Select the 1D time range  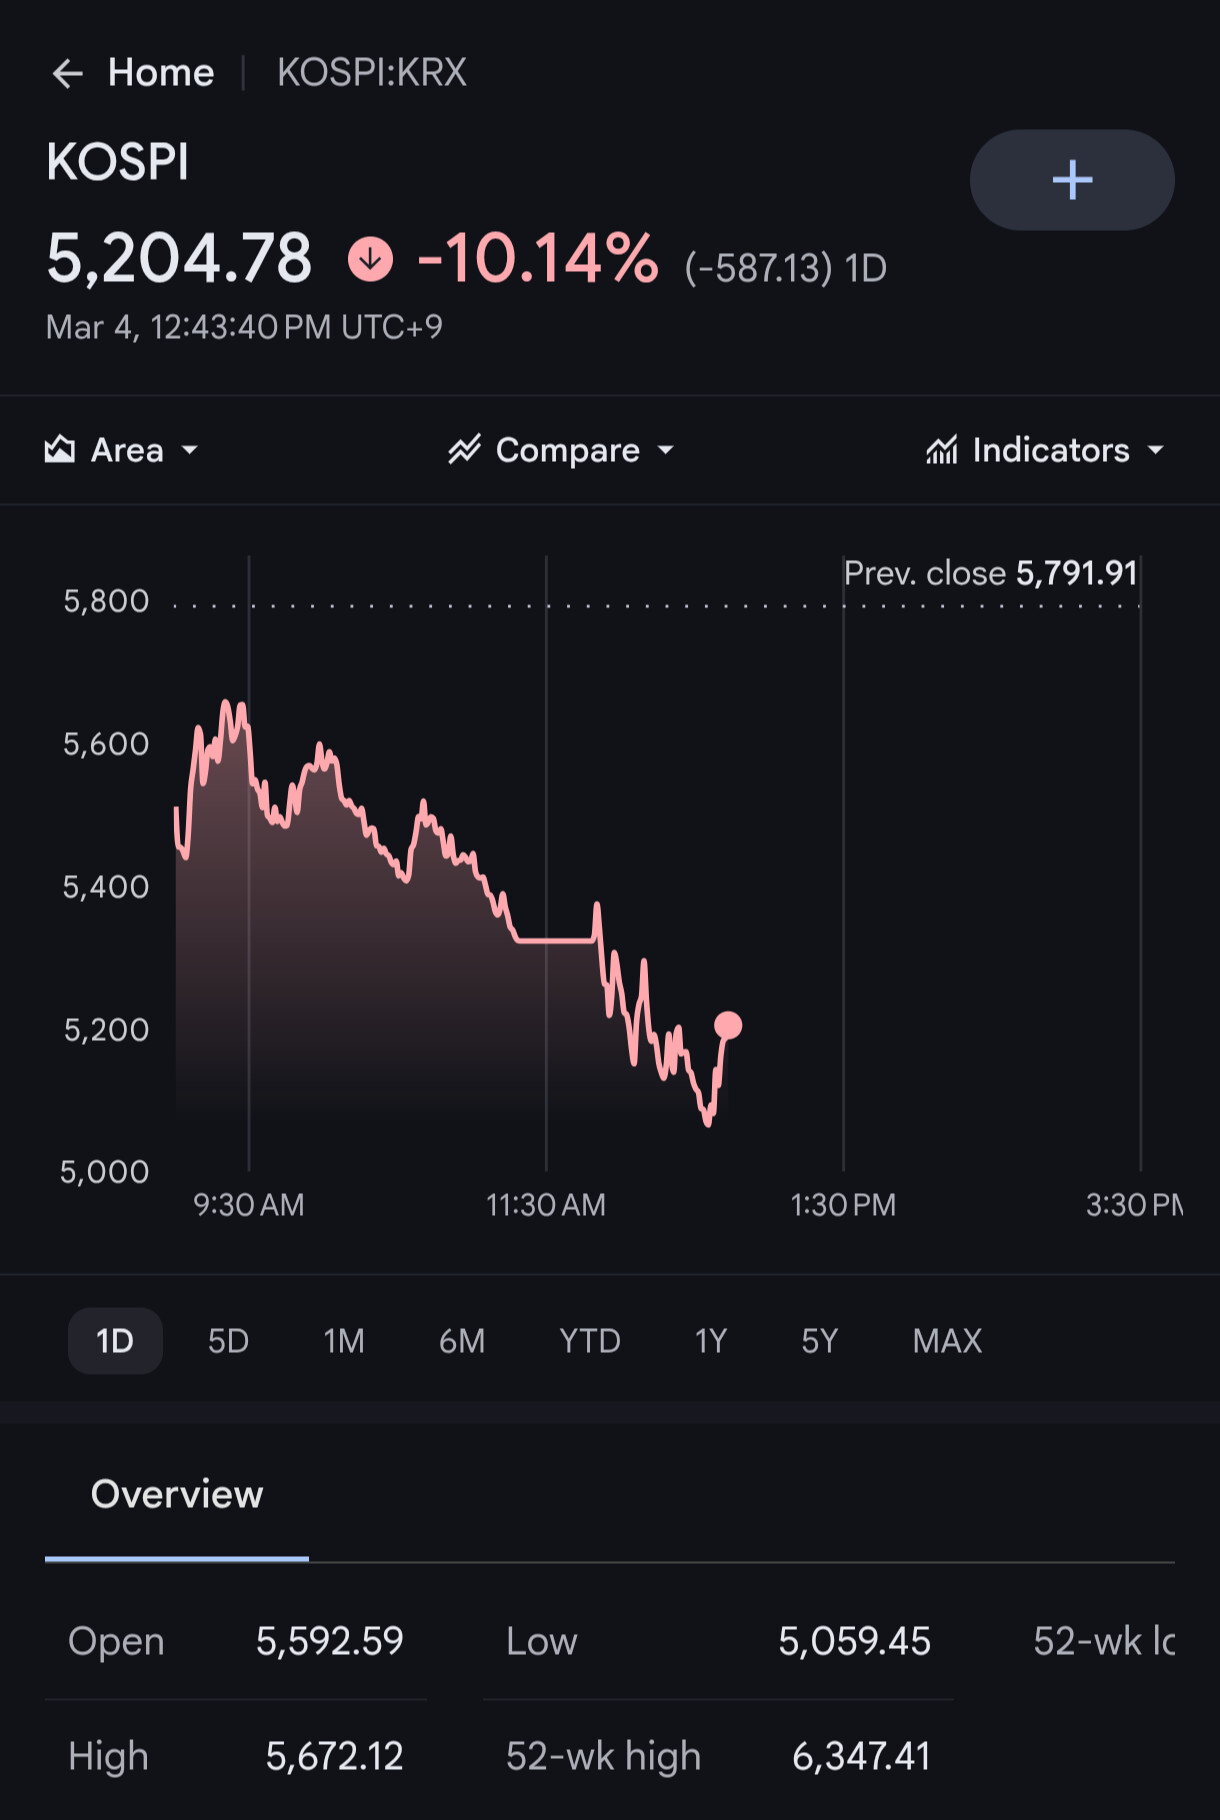(x=115, y=1341)
